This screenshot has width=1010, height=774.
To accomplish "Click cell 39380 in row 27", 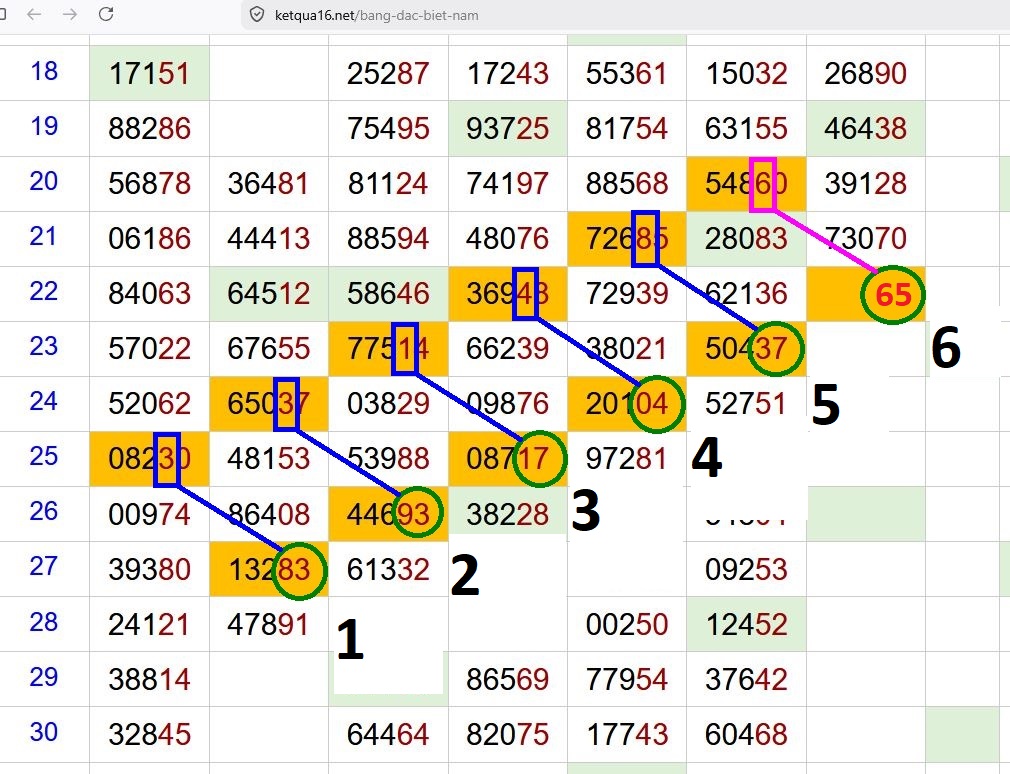I will [x=149, y=569].
